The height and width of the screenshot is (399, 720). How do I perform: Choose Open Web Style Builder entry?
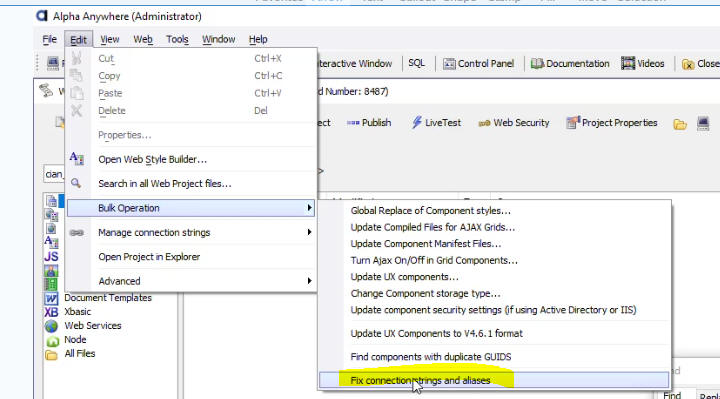click(x=152, y=159)
